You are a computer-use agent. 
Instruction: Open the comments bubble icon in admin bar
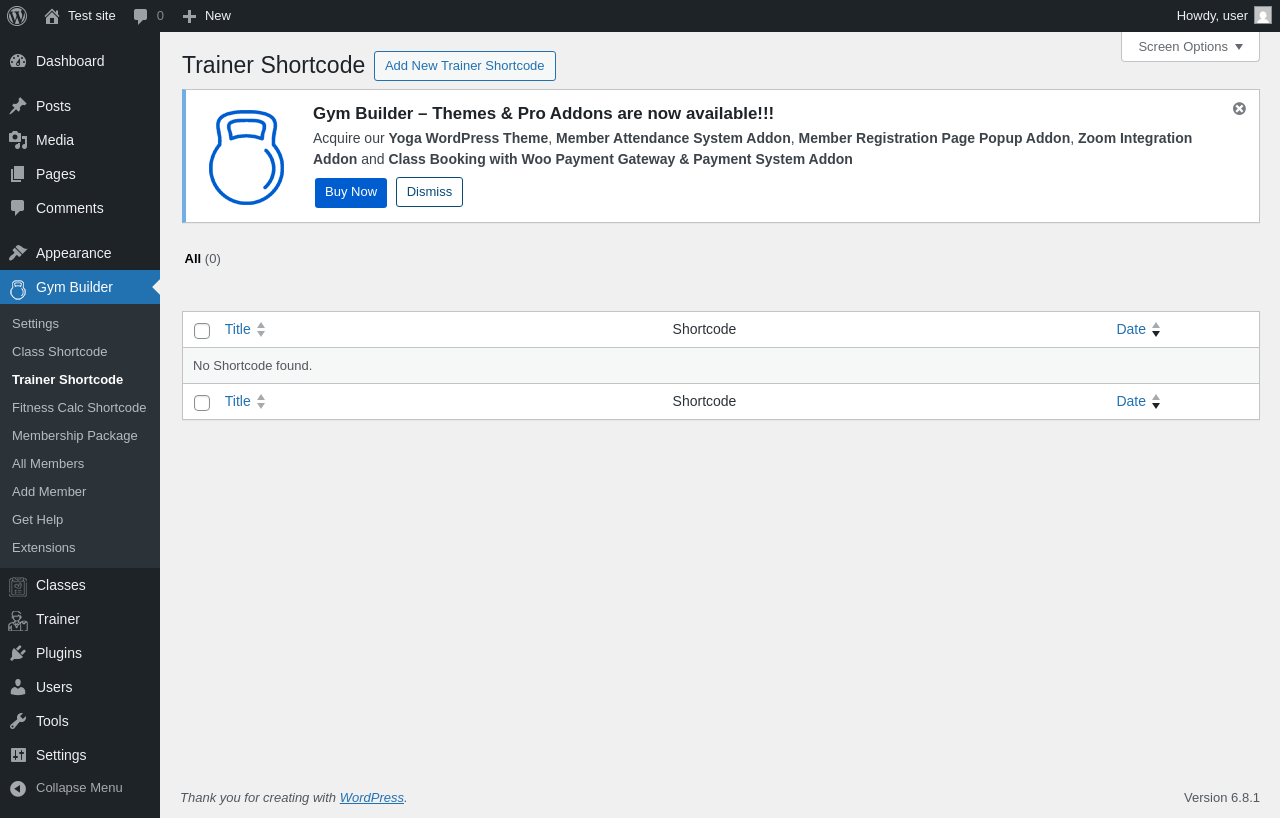(141, 16)
